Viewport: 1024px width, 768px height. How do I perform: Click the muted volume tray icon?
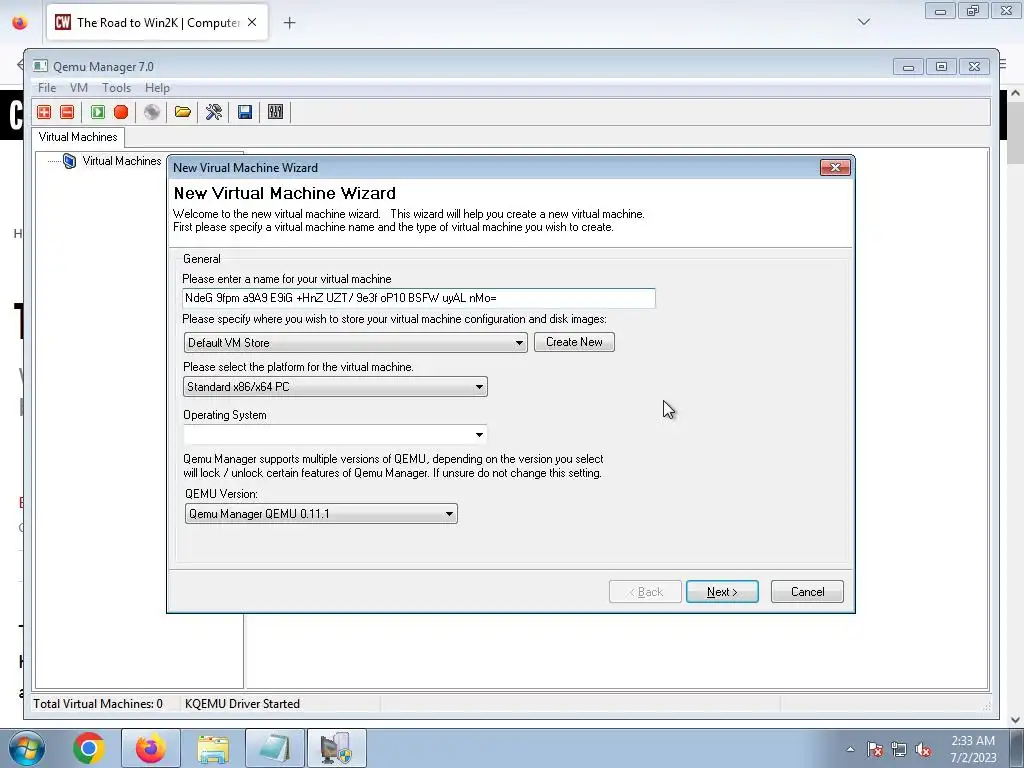pyautogui.click(x=923, y=750)
